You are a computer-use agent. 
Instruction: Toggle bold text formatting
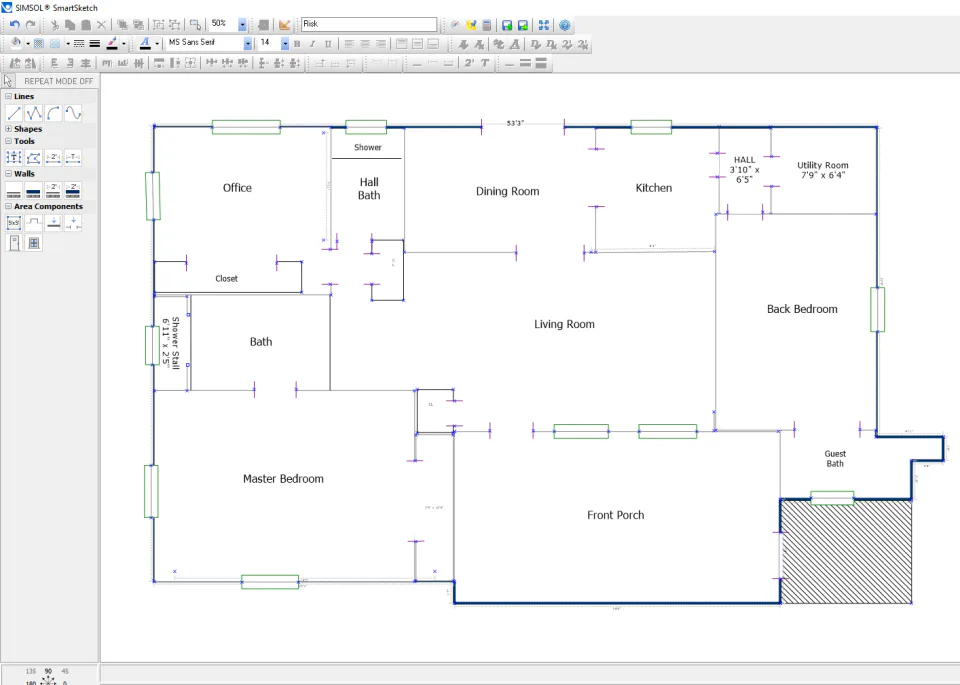pyautogui.click(x=297, y=43)
